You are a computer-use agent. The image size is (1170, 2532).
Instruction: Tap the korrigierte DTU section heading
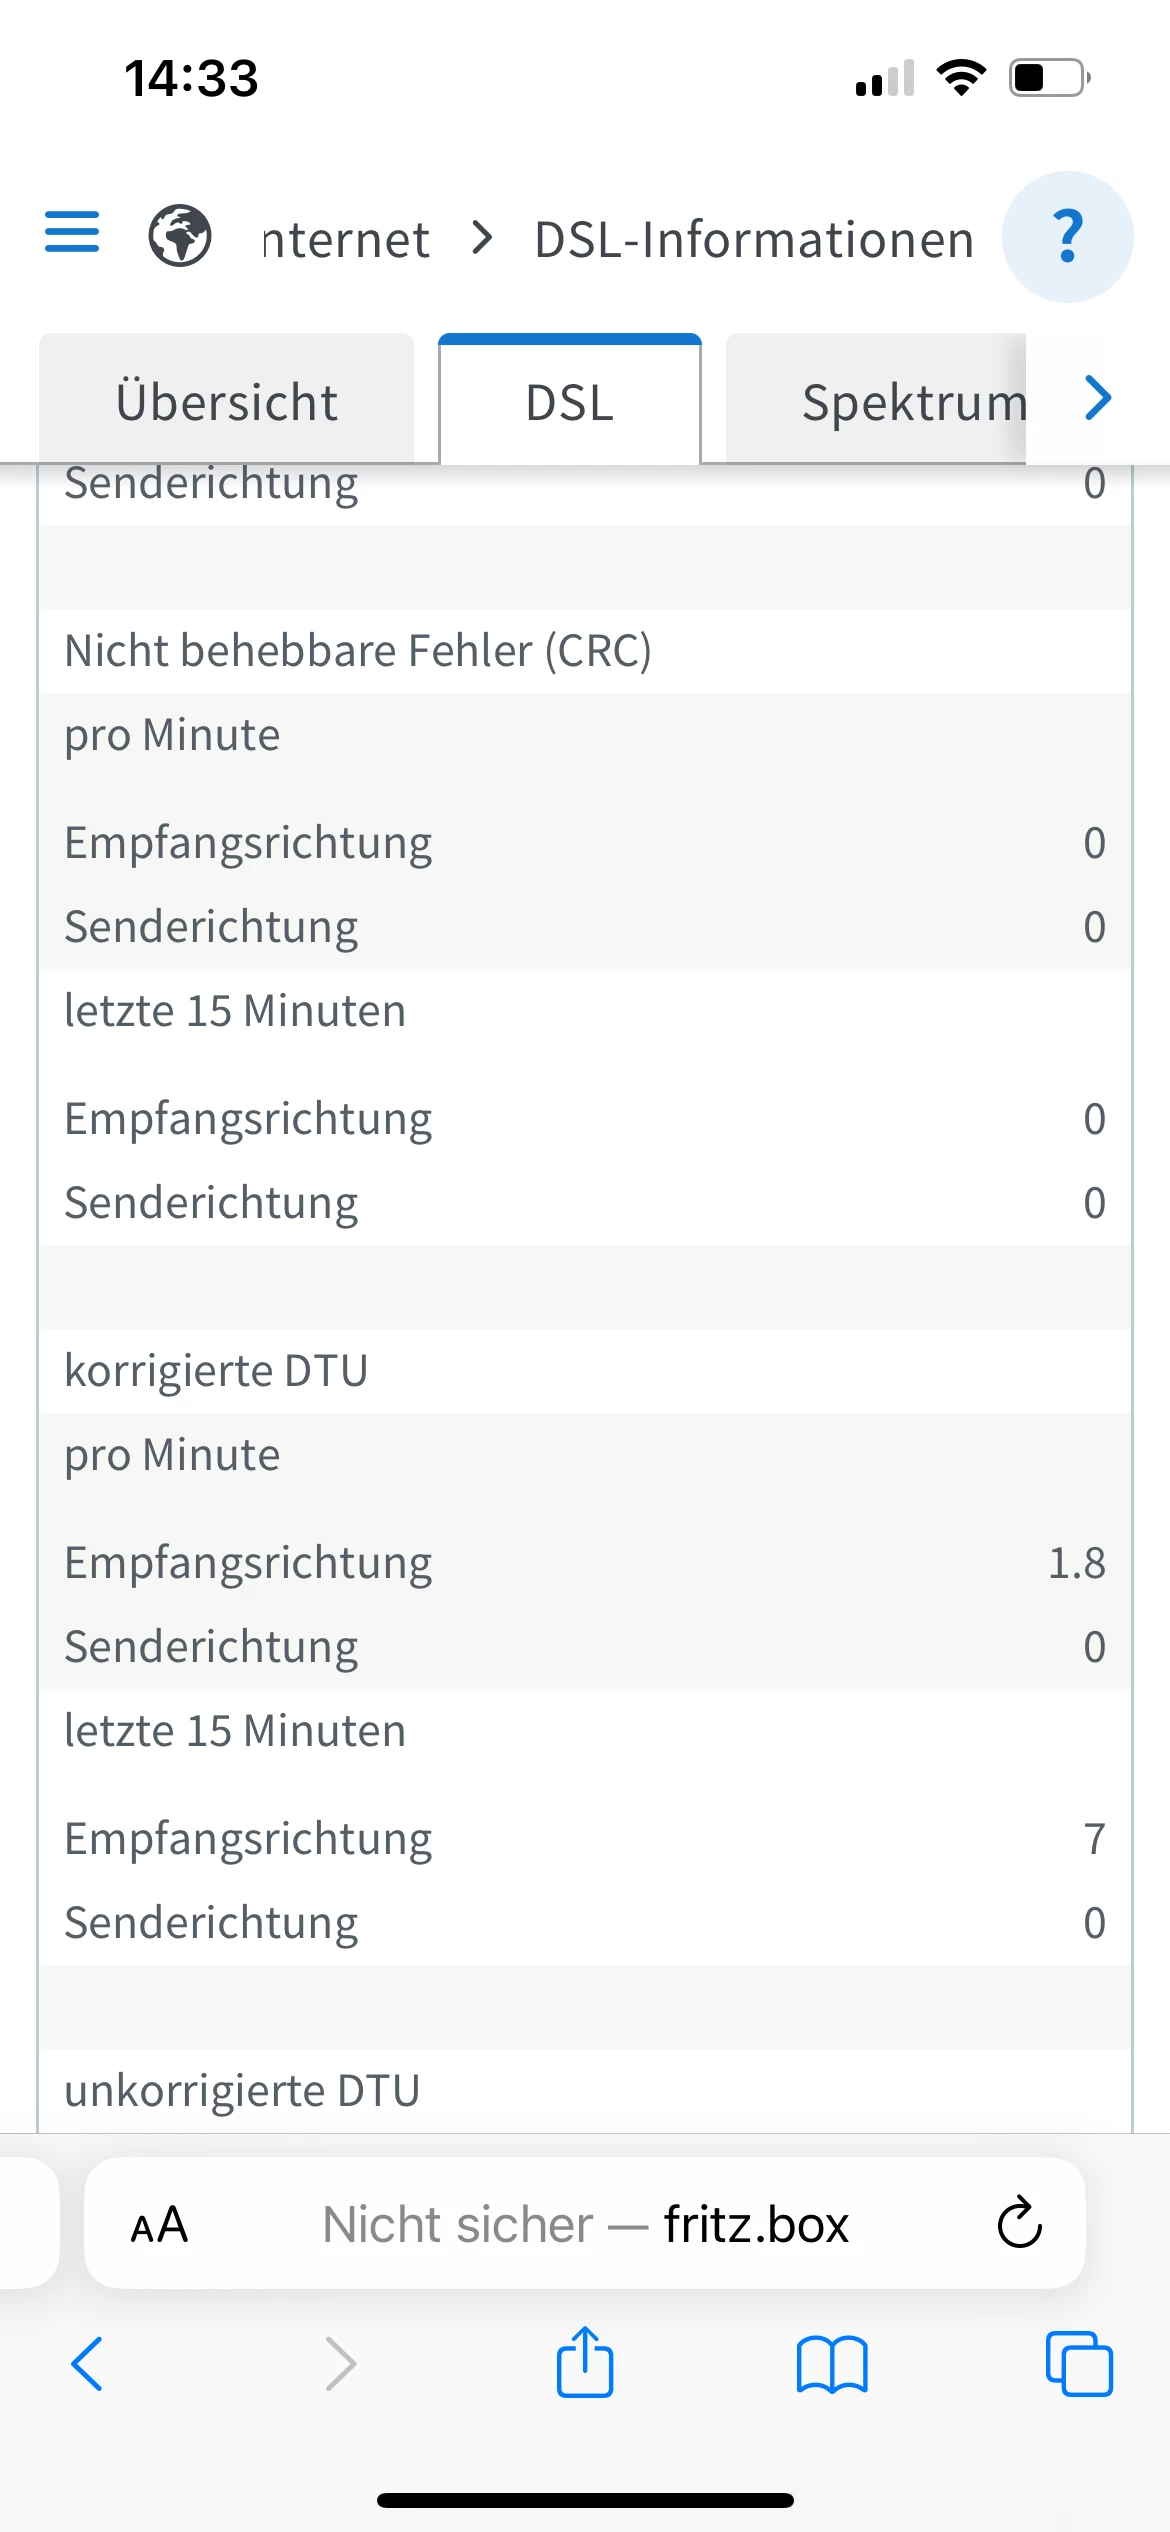[216, 1371]
